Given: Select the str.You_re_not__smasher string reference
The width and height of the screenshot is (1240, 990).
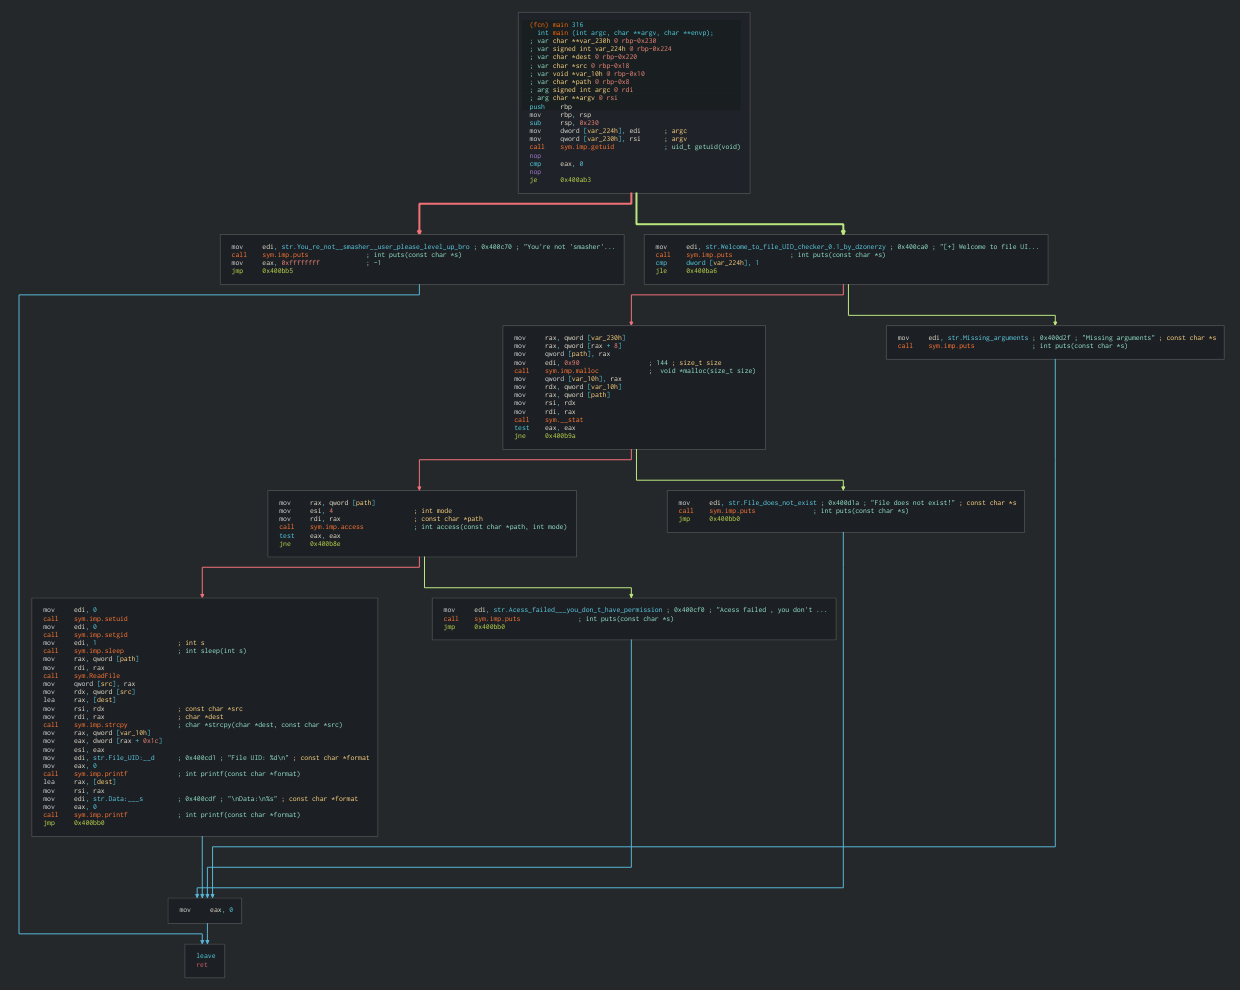Looking at the screenshot, I should coord(375,247).
